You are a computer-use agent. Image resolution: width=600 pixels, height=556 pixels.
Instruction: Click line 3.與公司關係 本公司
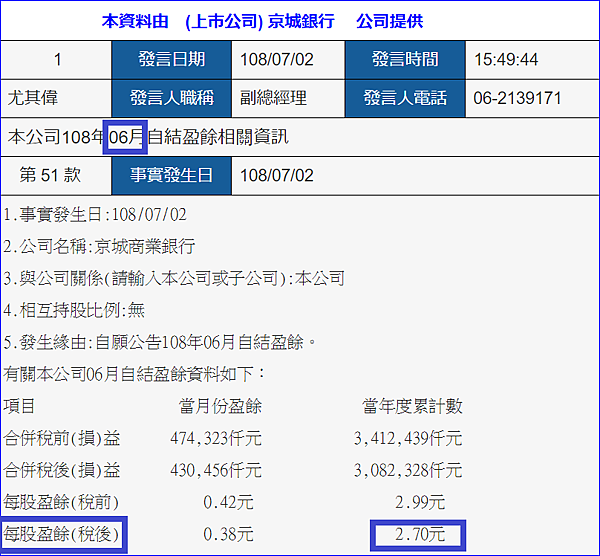tap(174, 279)
